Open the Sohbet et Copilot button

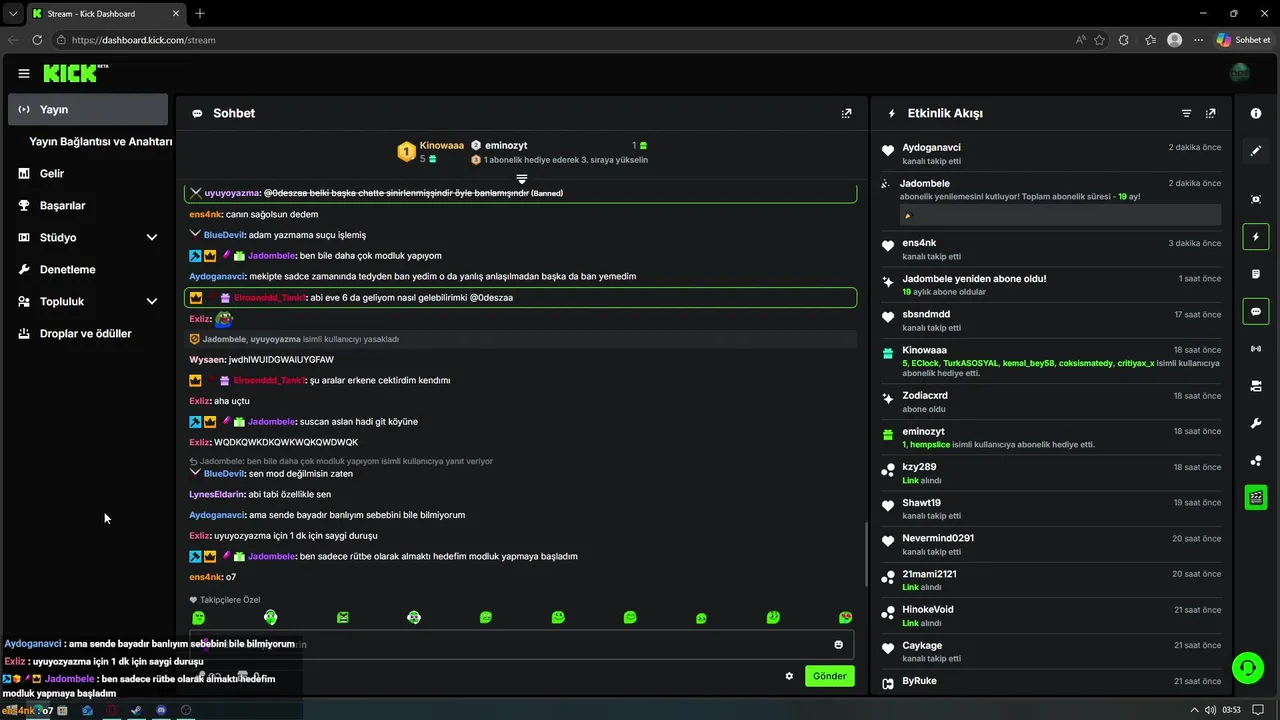(x=1244, y=40)
